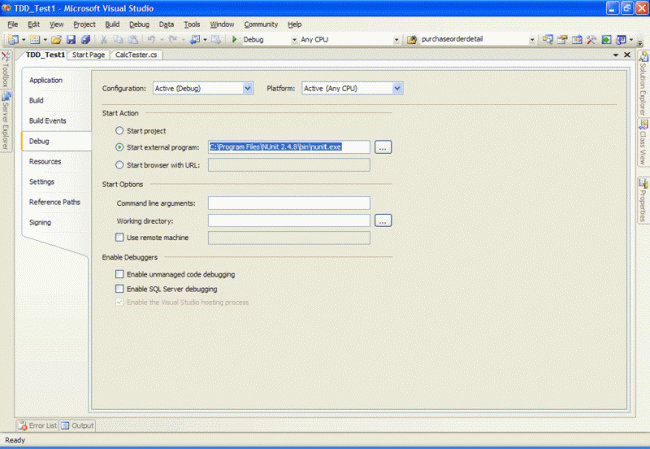Click the Paste clipboard icon
Image resolution: width=650 pixels, height=449 pixels.
(x=133, y=39)
